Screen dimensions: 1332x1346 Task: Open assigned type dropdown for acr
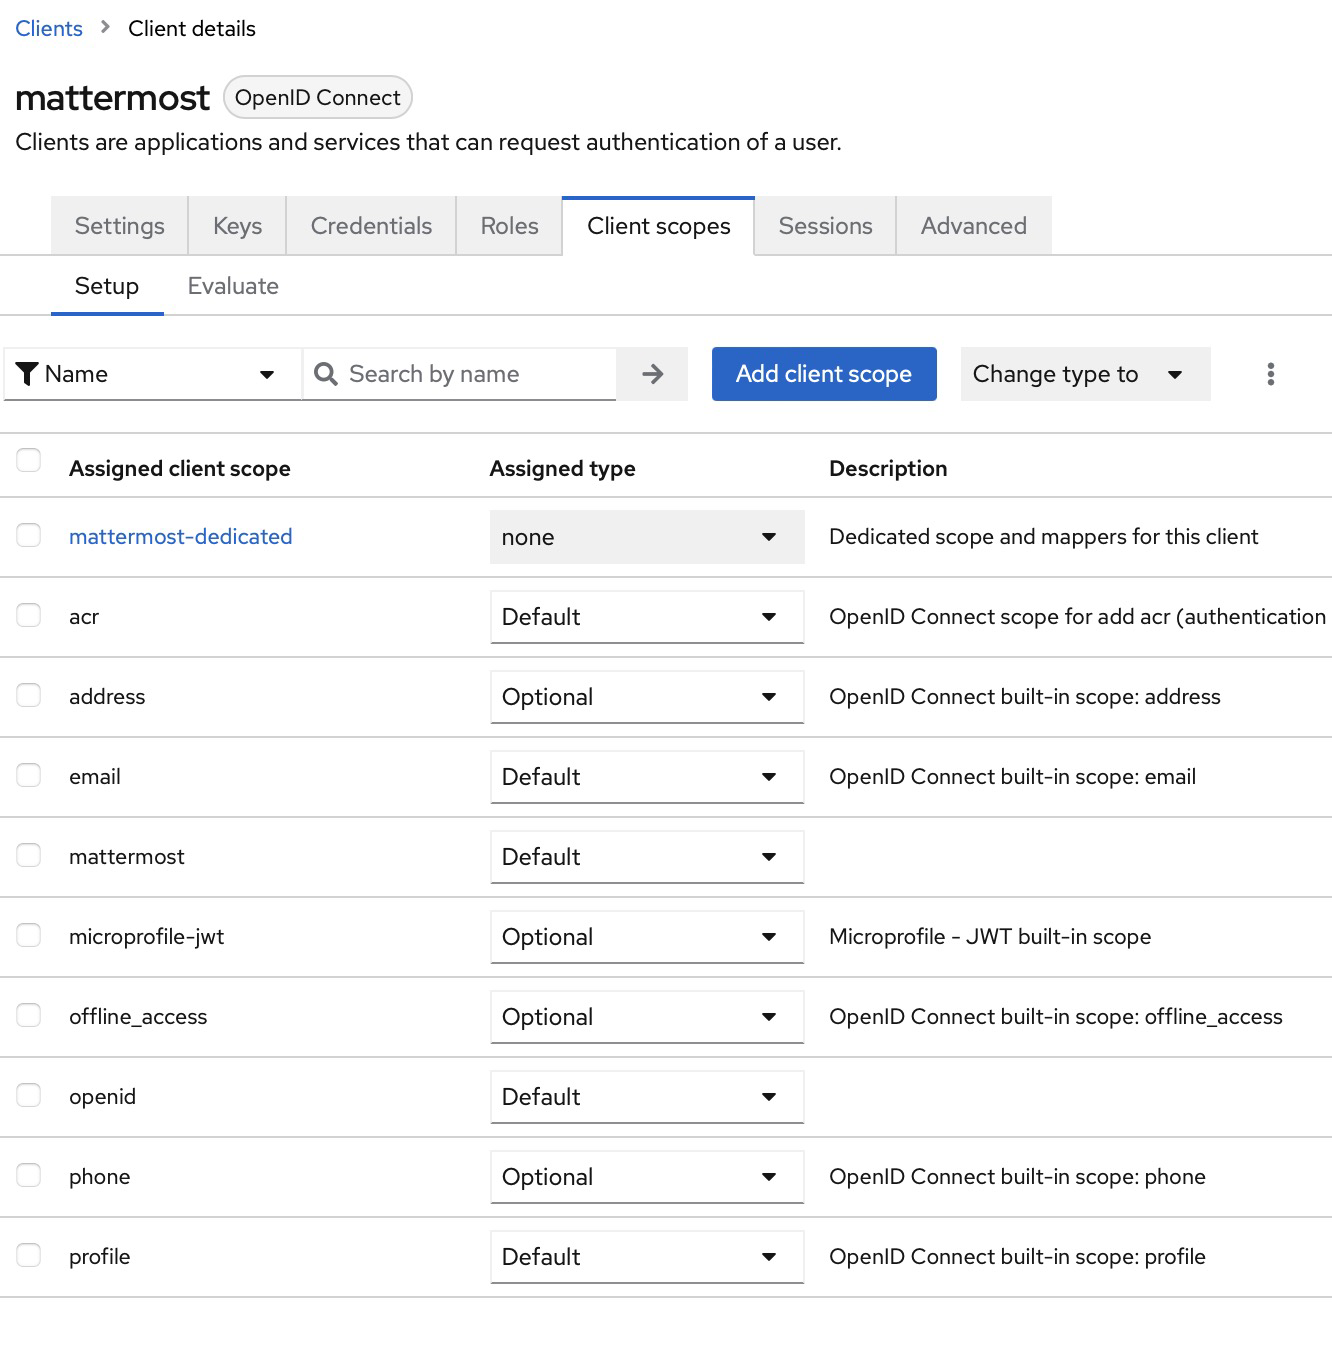point(647,617)
